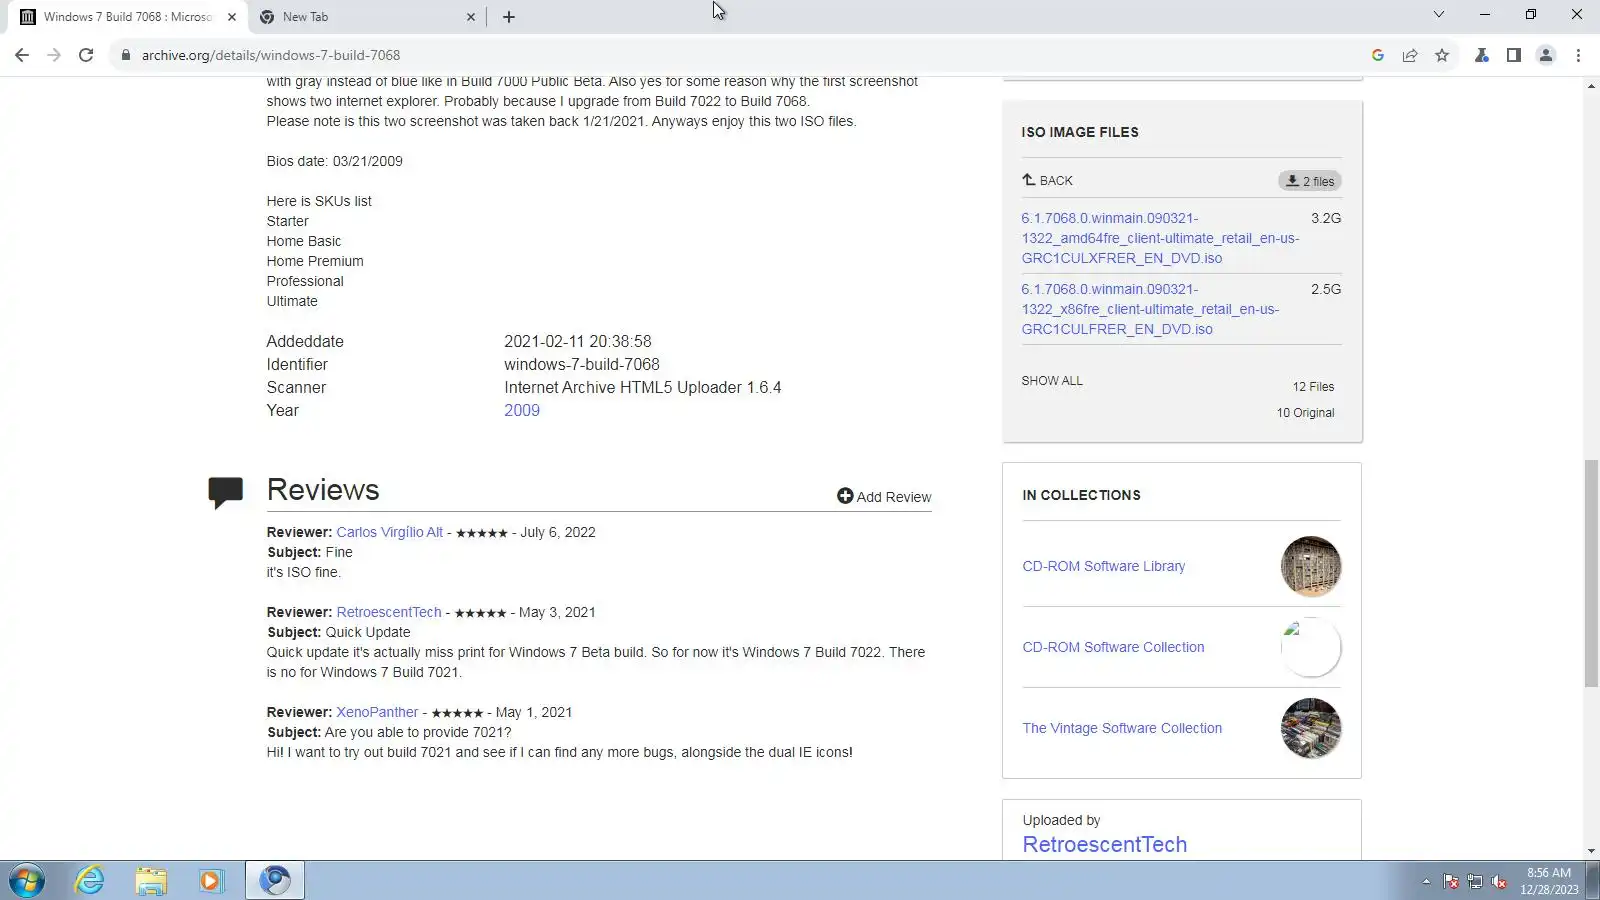Image resolution: width=1600 pixels, height=900 pixels.
Task: Click the scrollbar down arrow
Action: pyautogui.click(x=1591, y=851)
